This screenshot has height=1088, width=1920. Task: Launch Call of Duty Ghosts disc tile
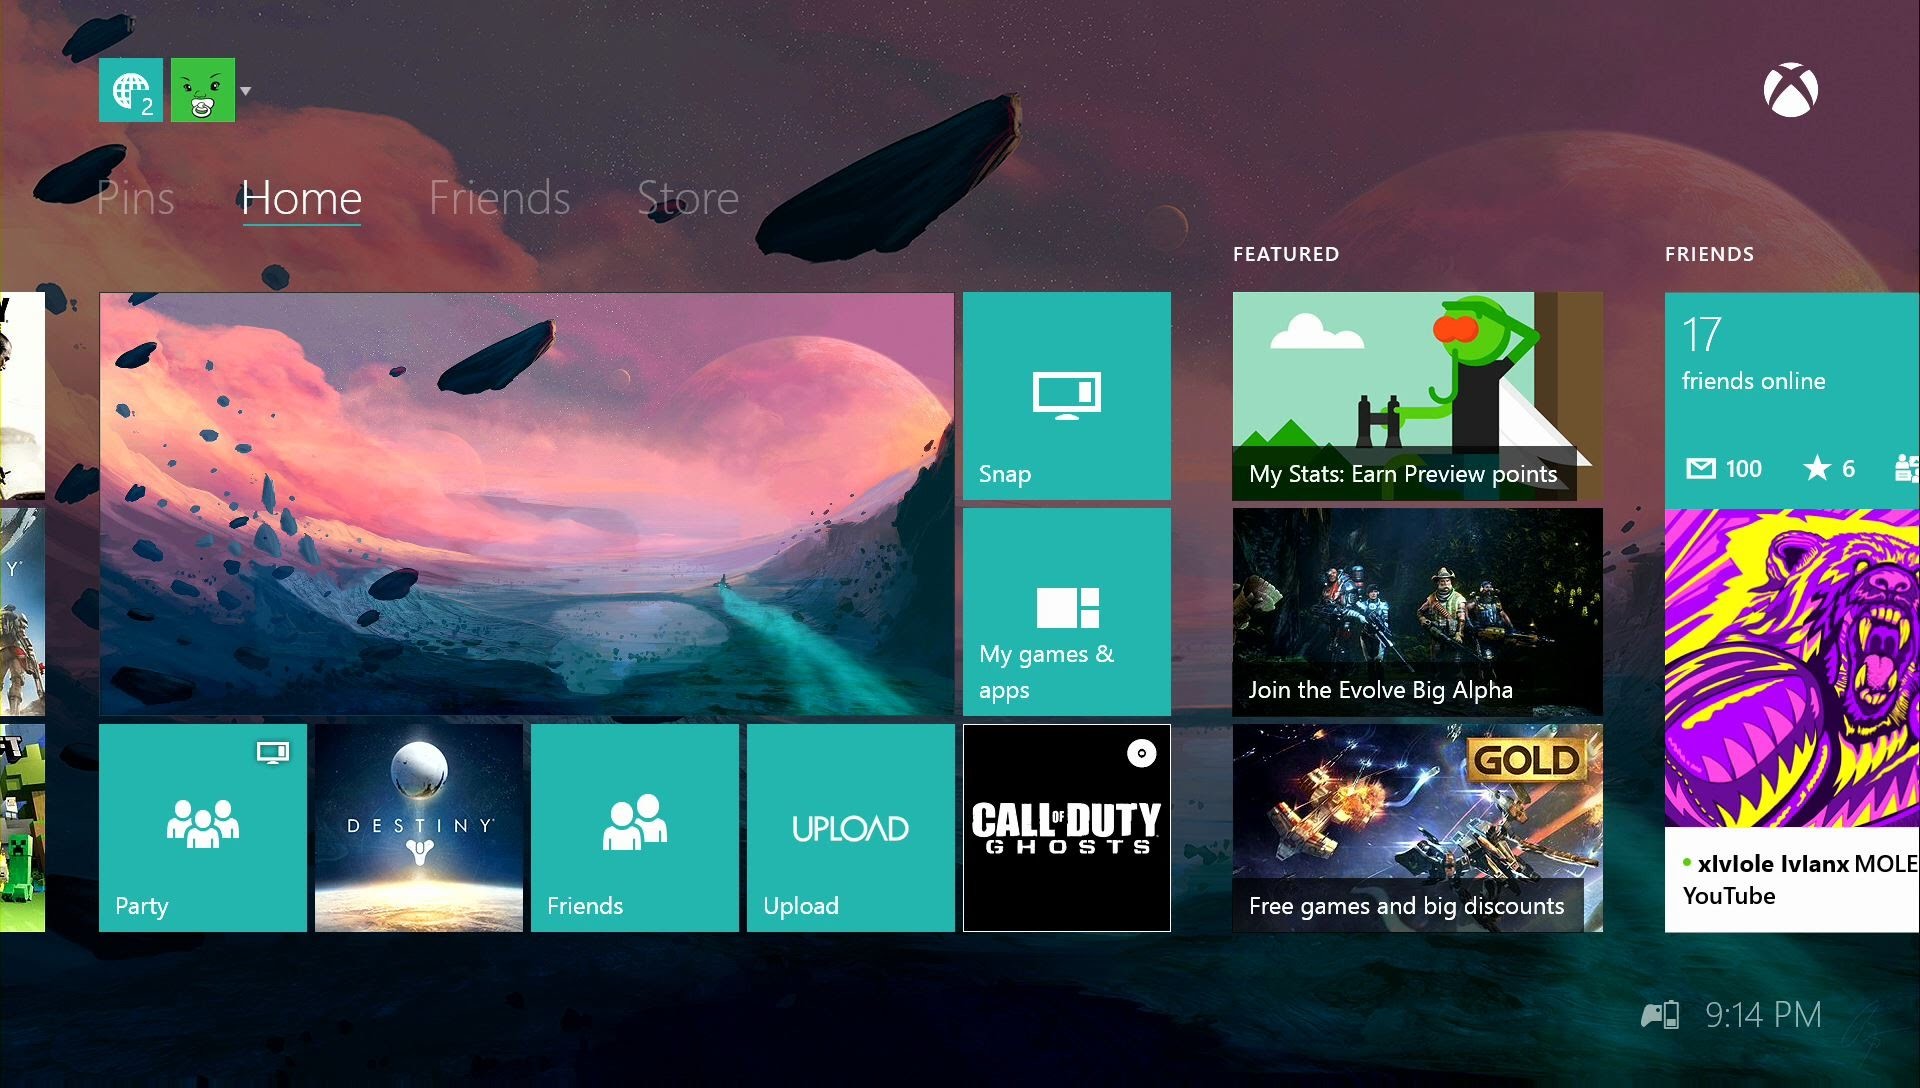[1066, 828]
